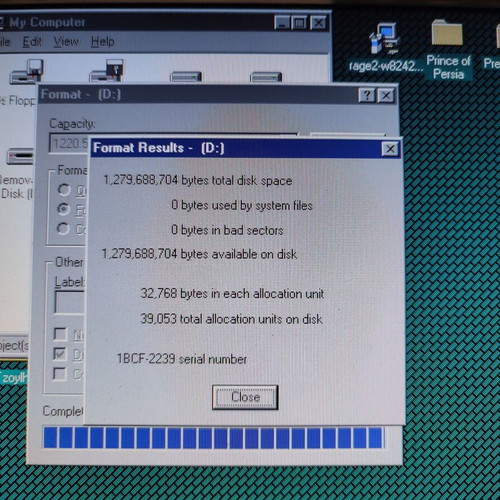Maximize the My Computer window

(299, 23)
